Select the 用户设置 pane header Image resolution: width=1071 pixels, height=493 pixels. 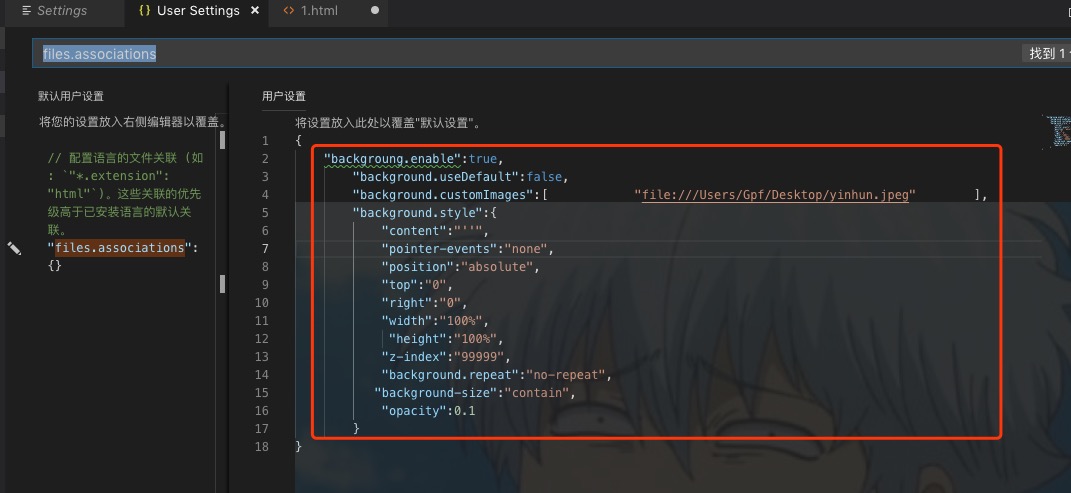[284, 96]
